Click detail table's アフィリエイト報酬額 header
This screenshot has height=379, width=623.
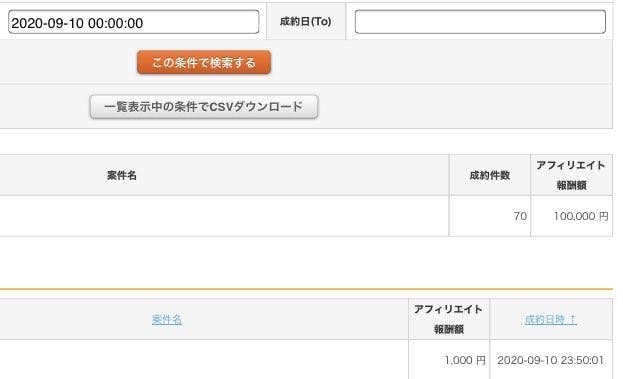coord(449,319)
